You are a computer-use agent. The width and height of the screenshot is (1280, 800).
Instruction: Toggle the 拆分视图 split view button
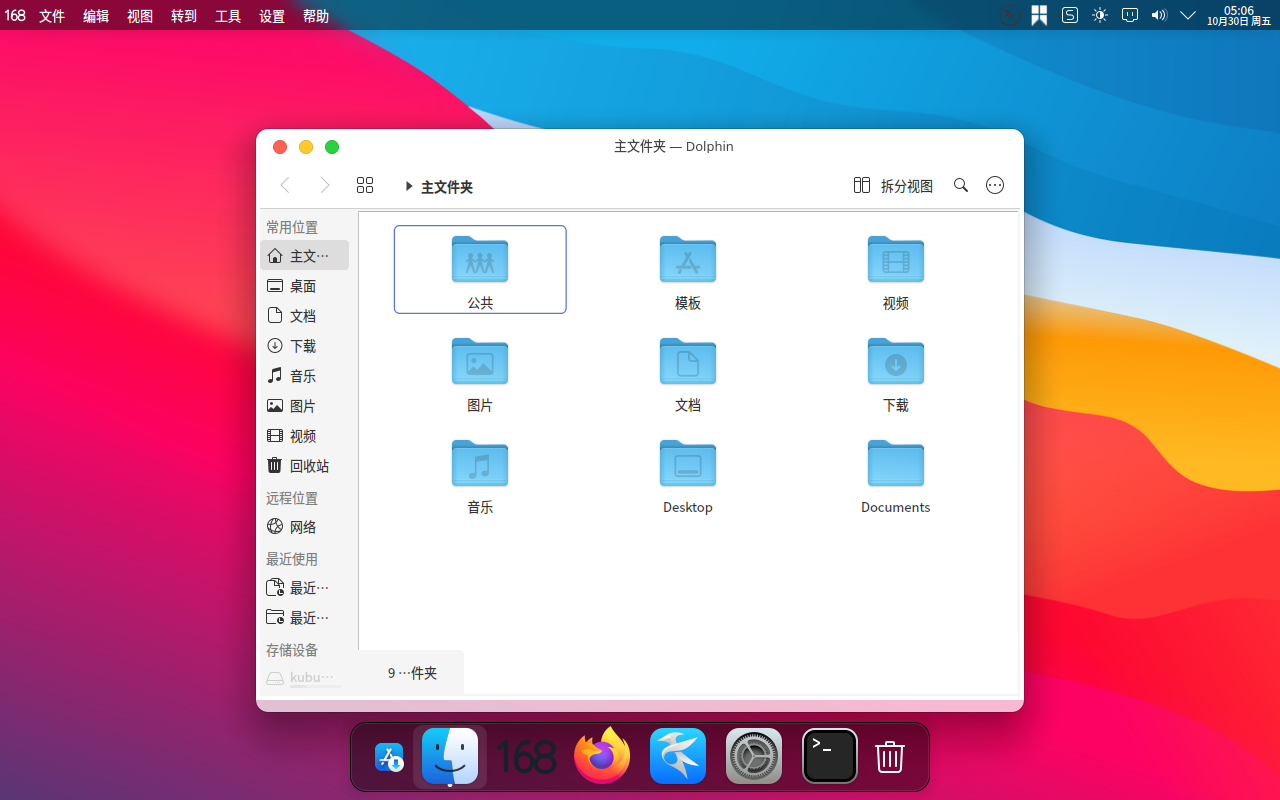(x=893, y=186)
